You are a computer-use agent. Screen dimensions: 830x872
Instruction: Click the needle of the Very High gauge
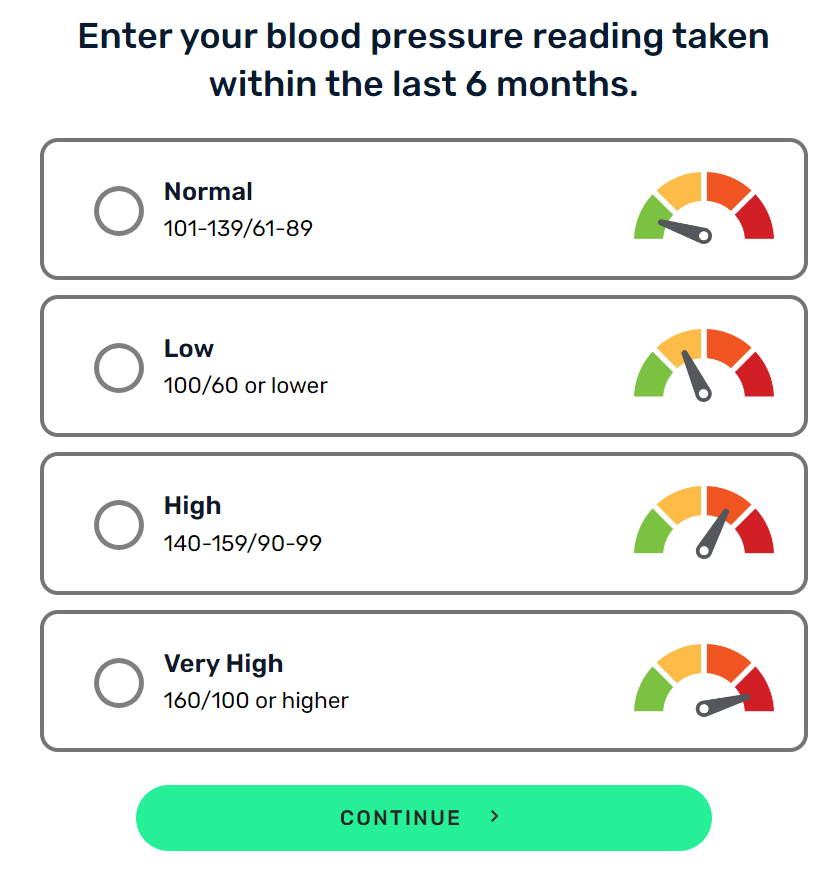pyautogui.click(x=723, y=705)
